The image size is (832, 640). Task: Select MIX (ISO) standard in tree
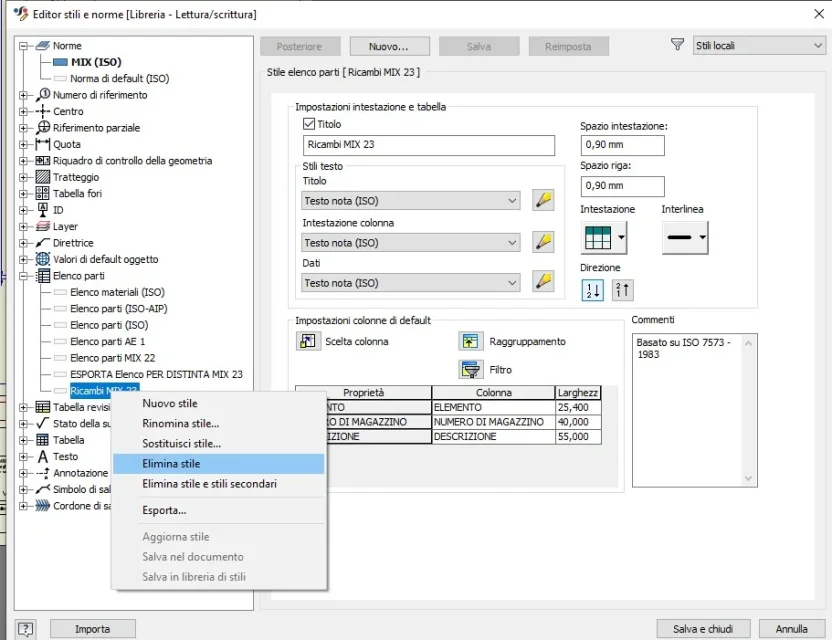coord(96,62)
